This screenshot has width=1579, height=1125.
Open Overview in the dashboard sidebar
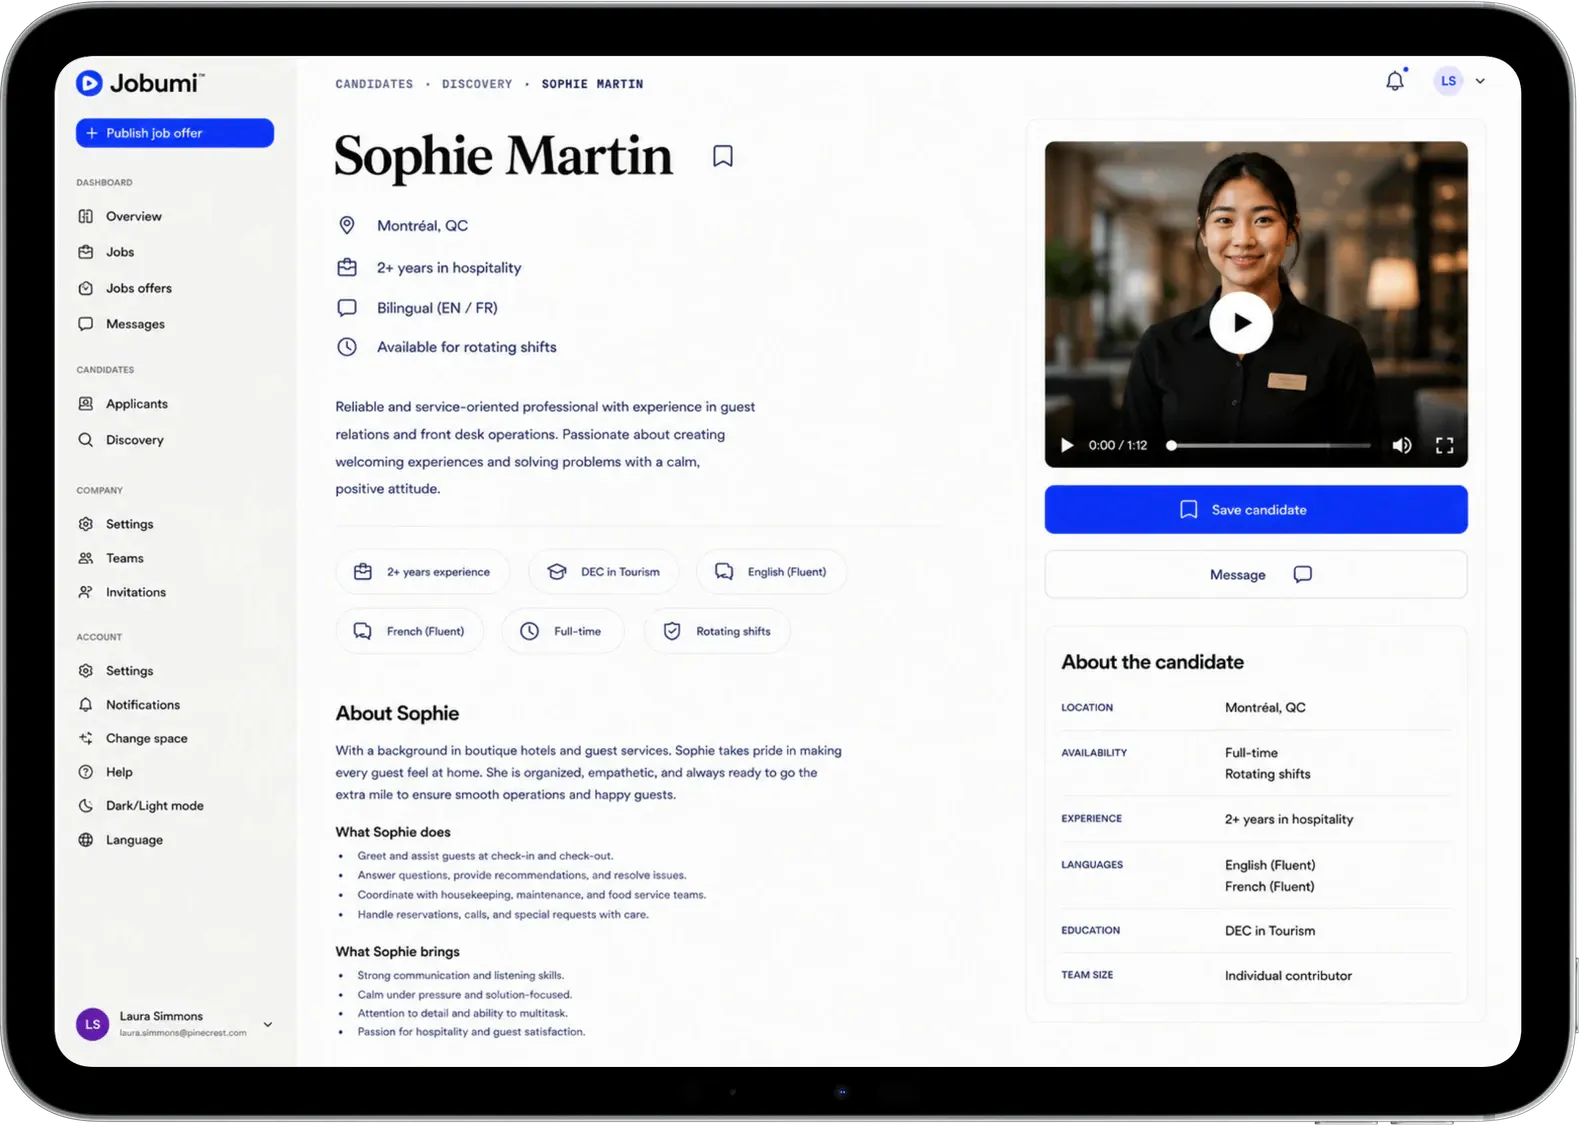pyautogui.click(x=133, y=216)
